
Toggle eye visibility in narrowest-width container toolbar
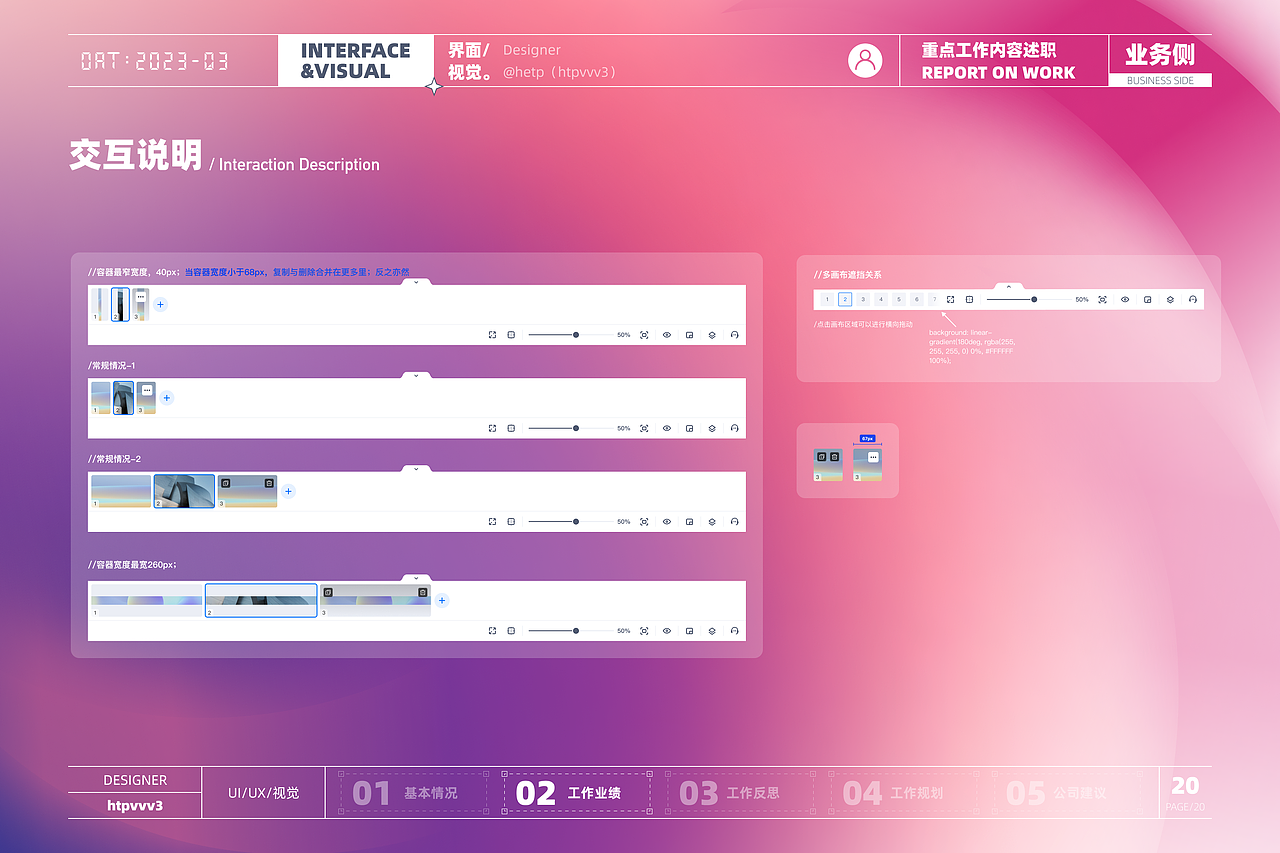tap(667, 335)
